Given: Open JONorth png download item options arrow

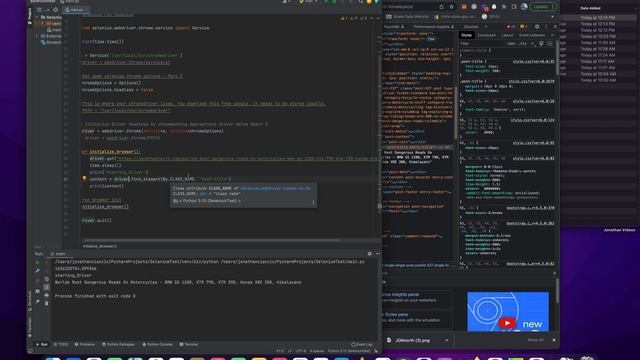Looking at the screenshot, I should click(x=447, y=340).
